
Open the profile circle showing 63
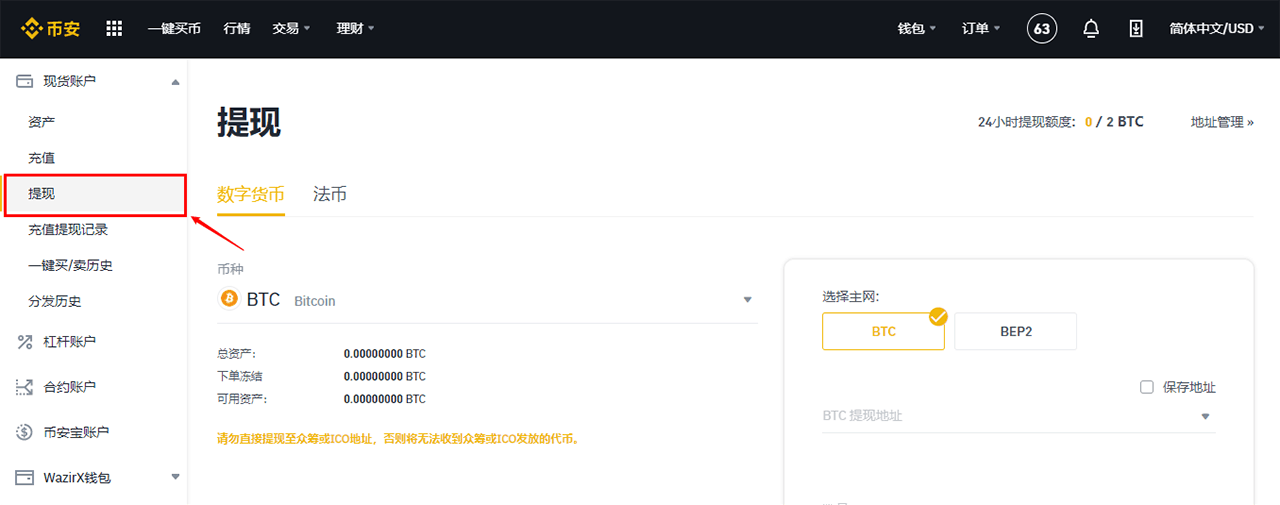pyautogui.click(x=1042, y=28)
